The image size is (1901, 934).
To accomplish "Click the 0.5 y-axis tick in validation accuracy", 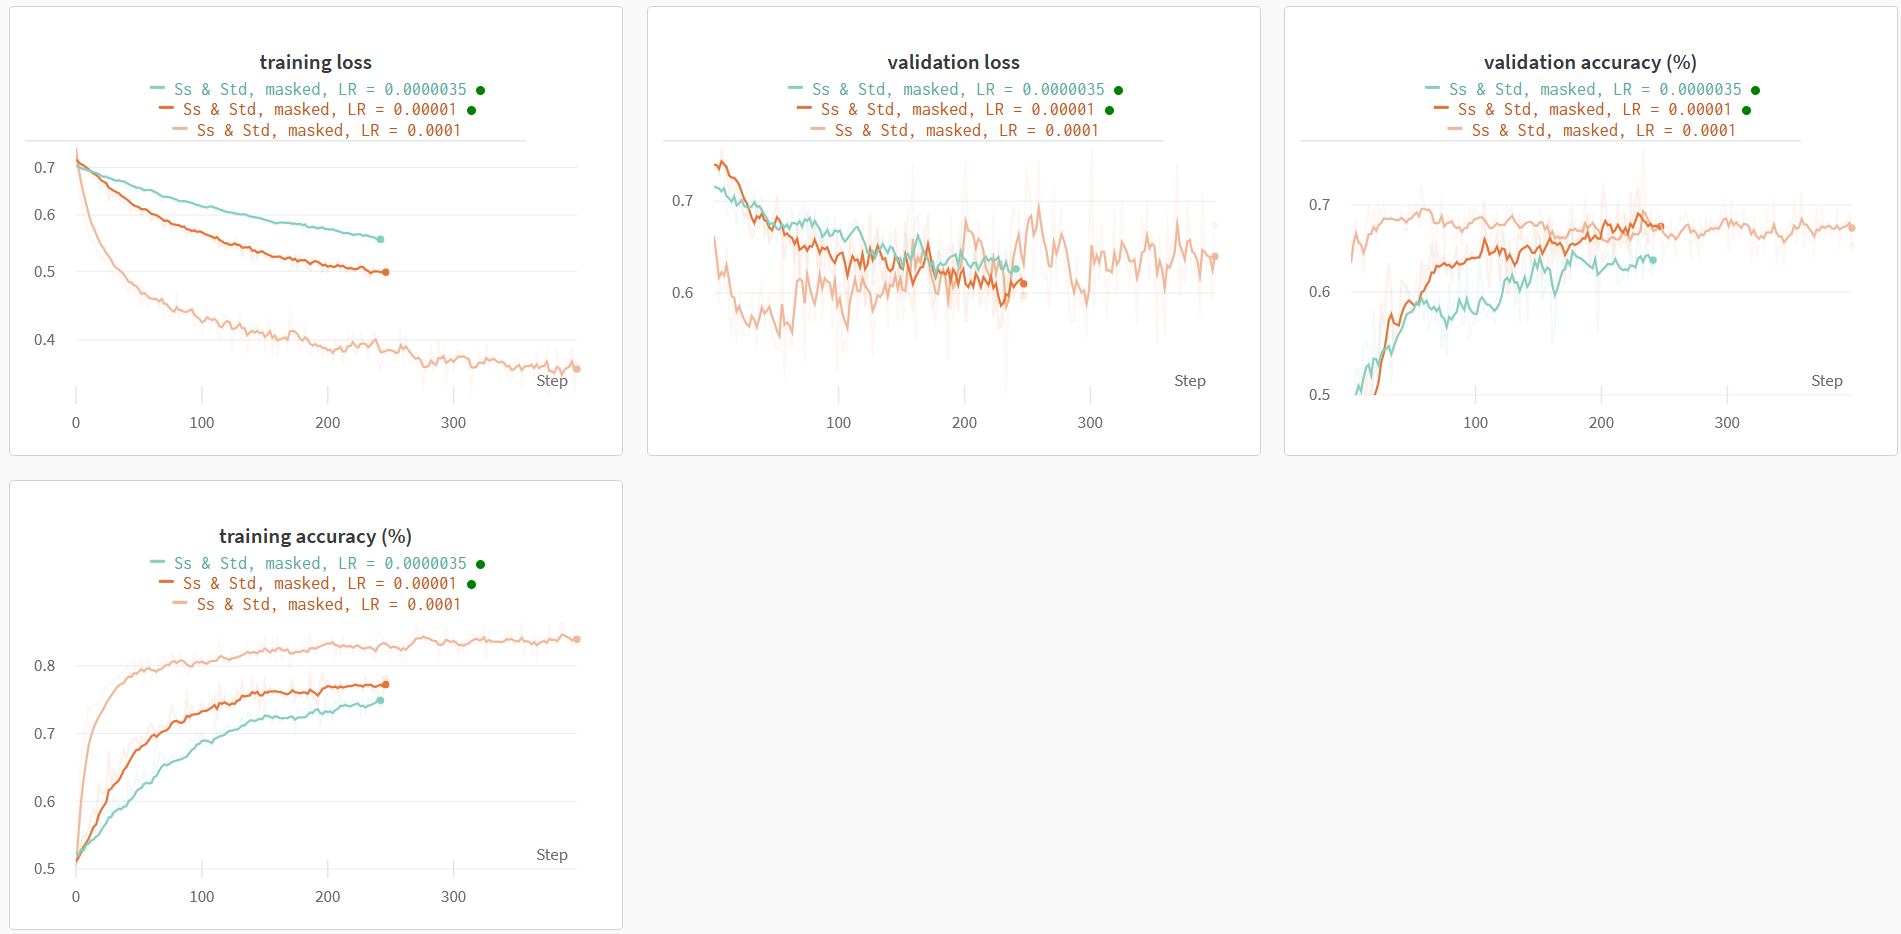I will point(1320,395).
